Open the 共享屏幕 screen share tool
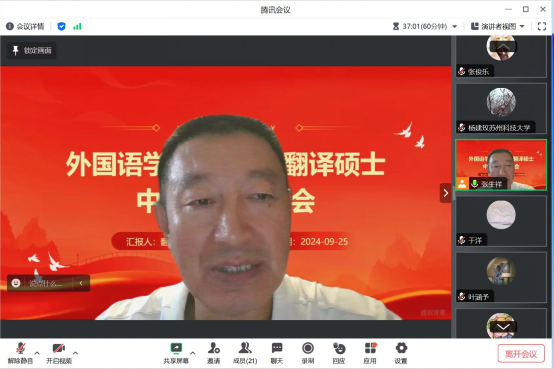The height and width of the screenshot is (369, 554). (x=176, y=353)
